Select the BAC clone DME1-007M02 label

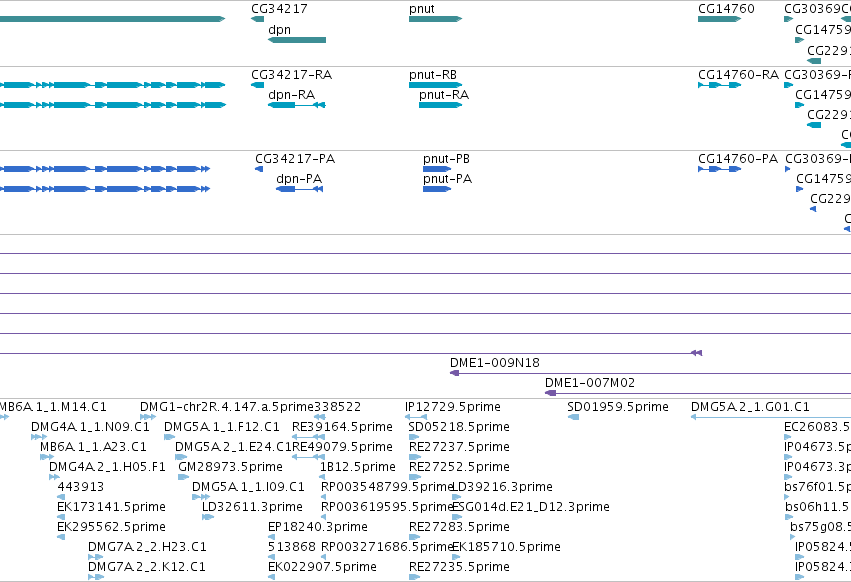pyautogui.click(x=590, y=382)
